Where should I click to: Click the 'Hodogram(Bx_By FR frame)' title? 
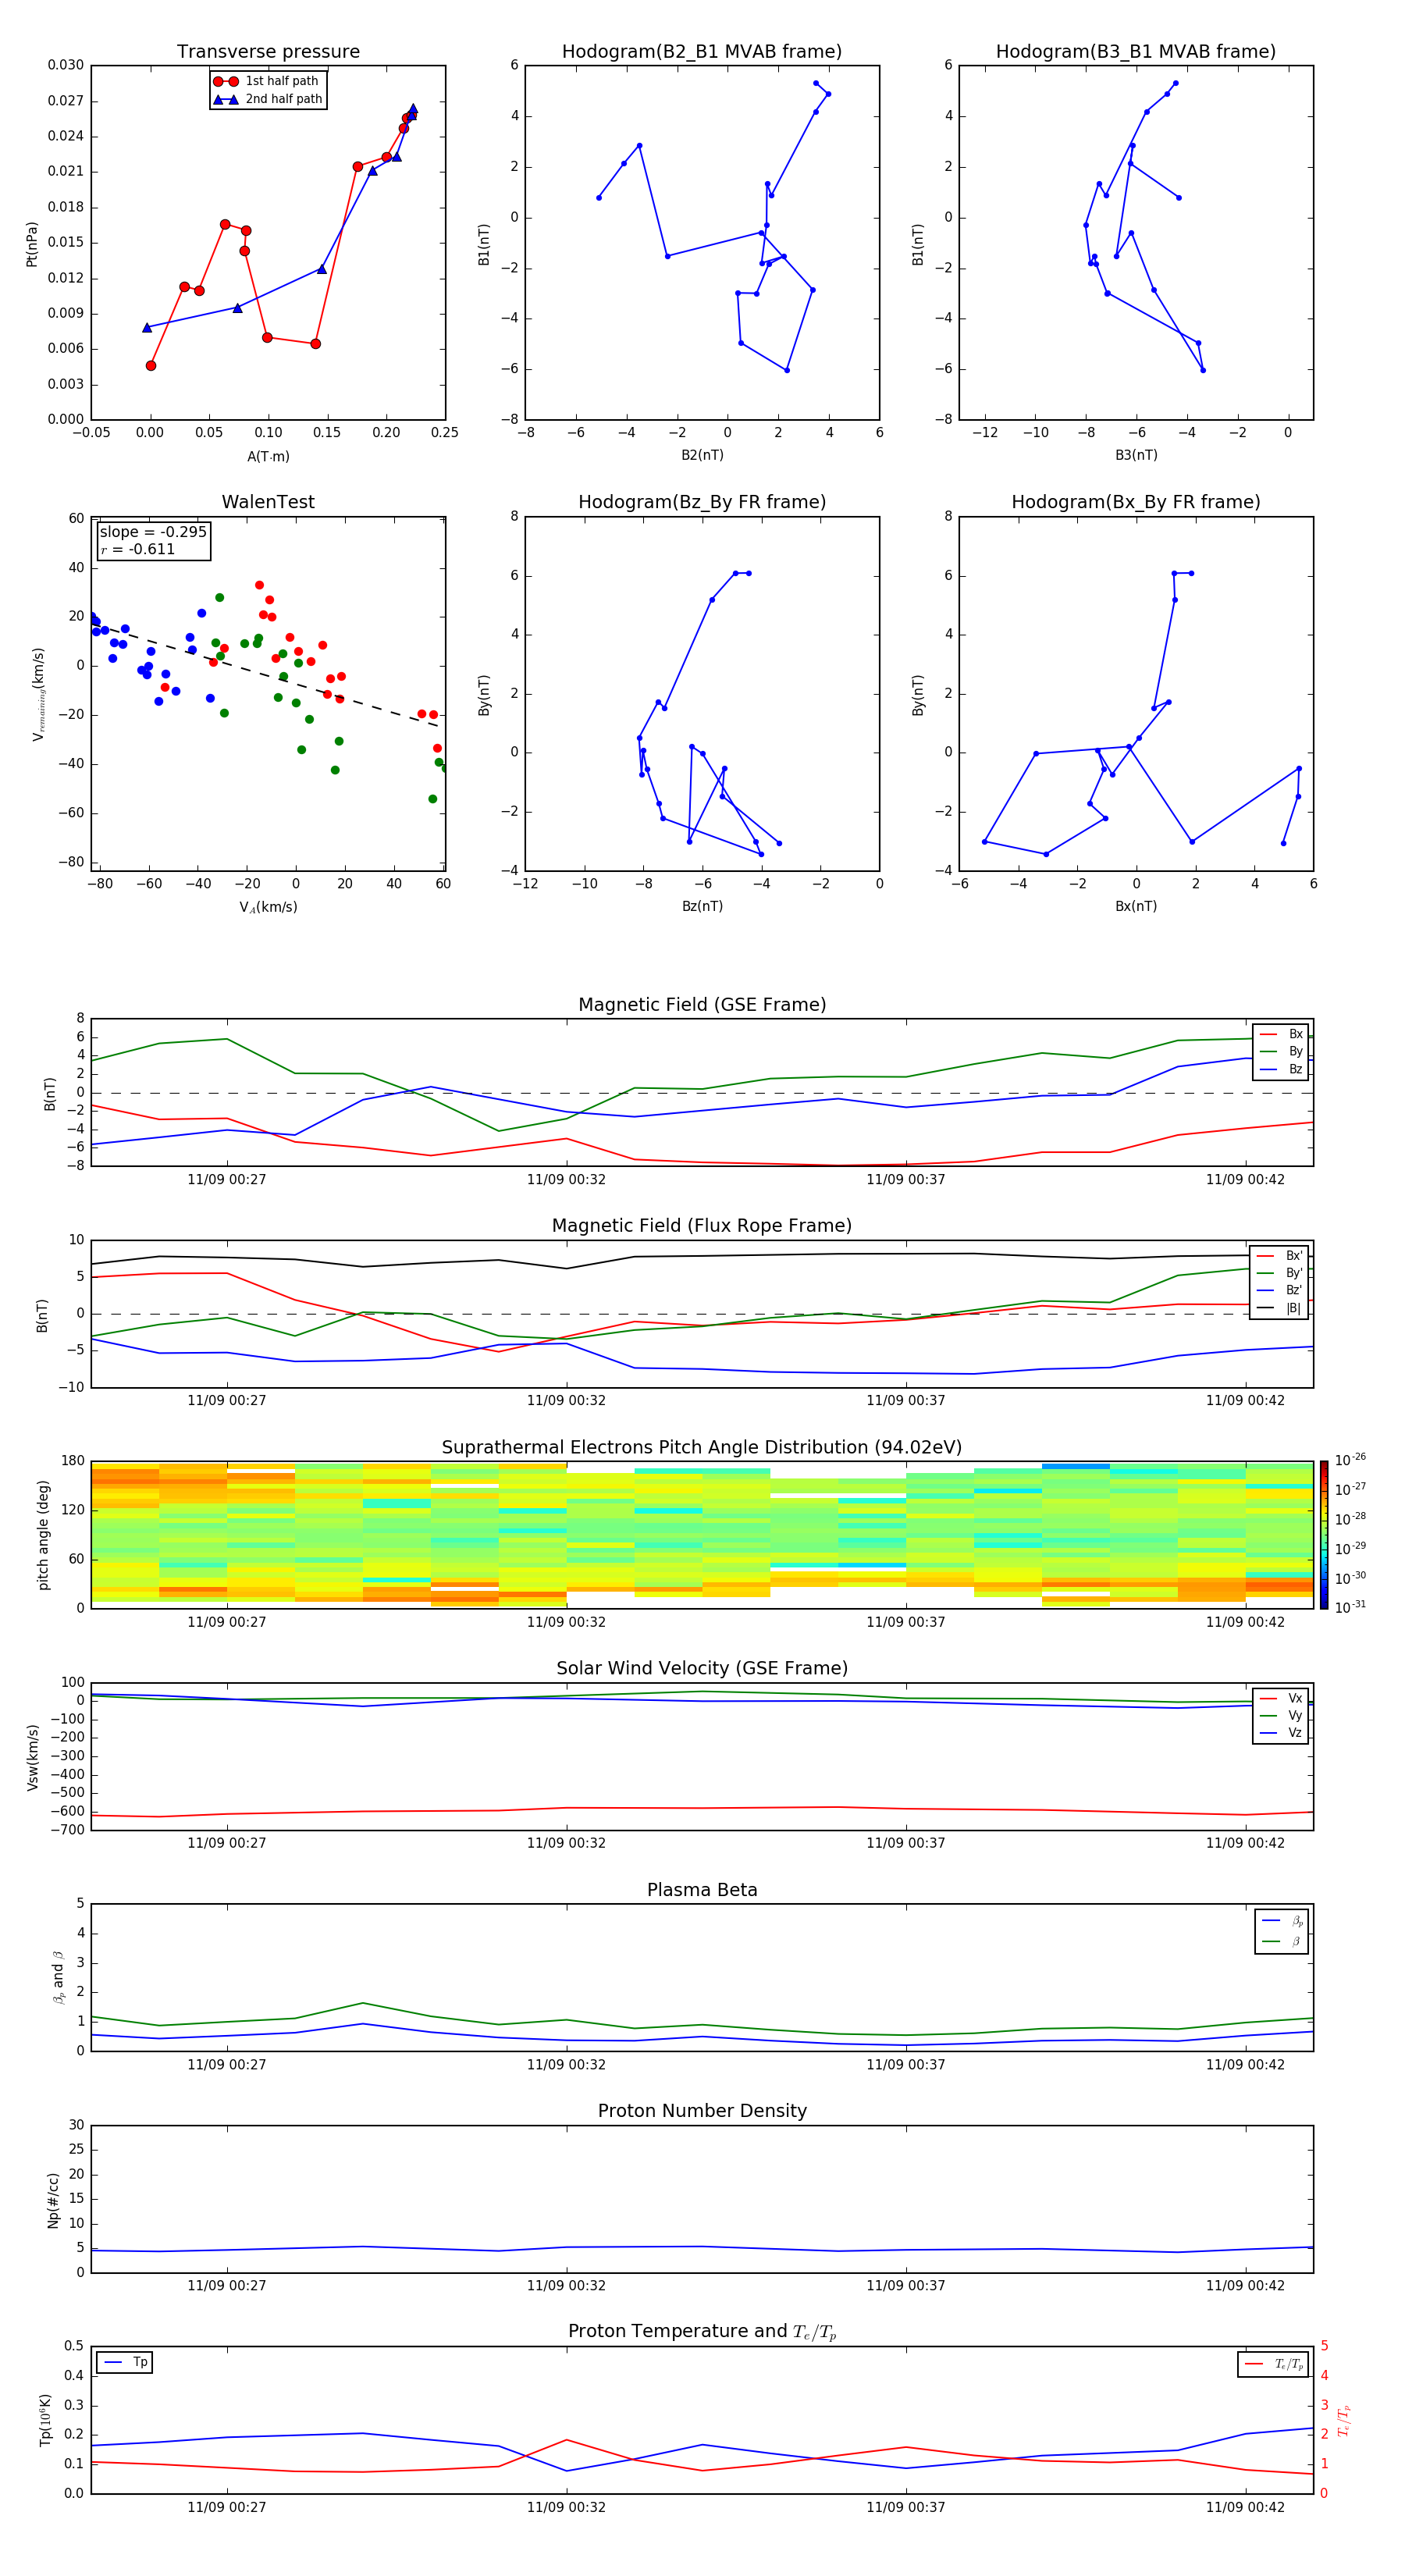point(1136,502)
